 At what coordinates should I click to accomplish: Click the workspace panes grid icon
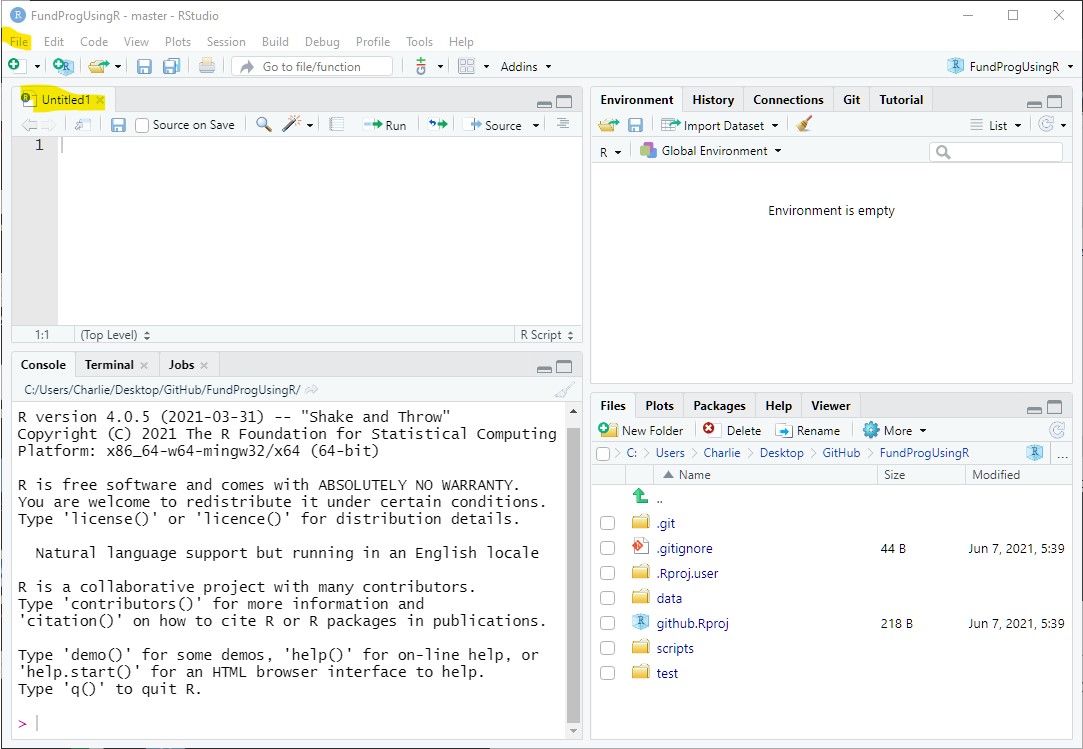(467, 66)
